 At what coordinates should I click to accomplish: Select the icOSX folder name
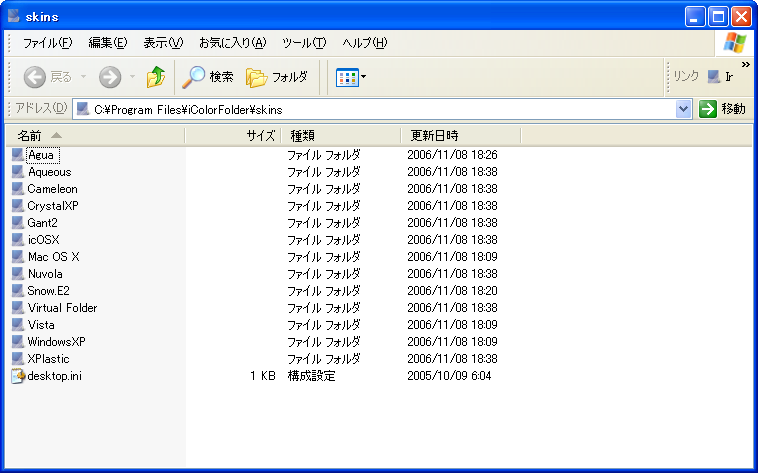(x=44, y=239)
